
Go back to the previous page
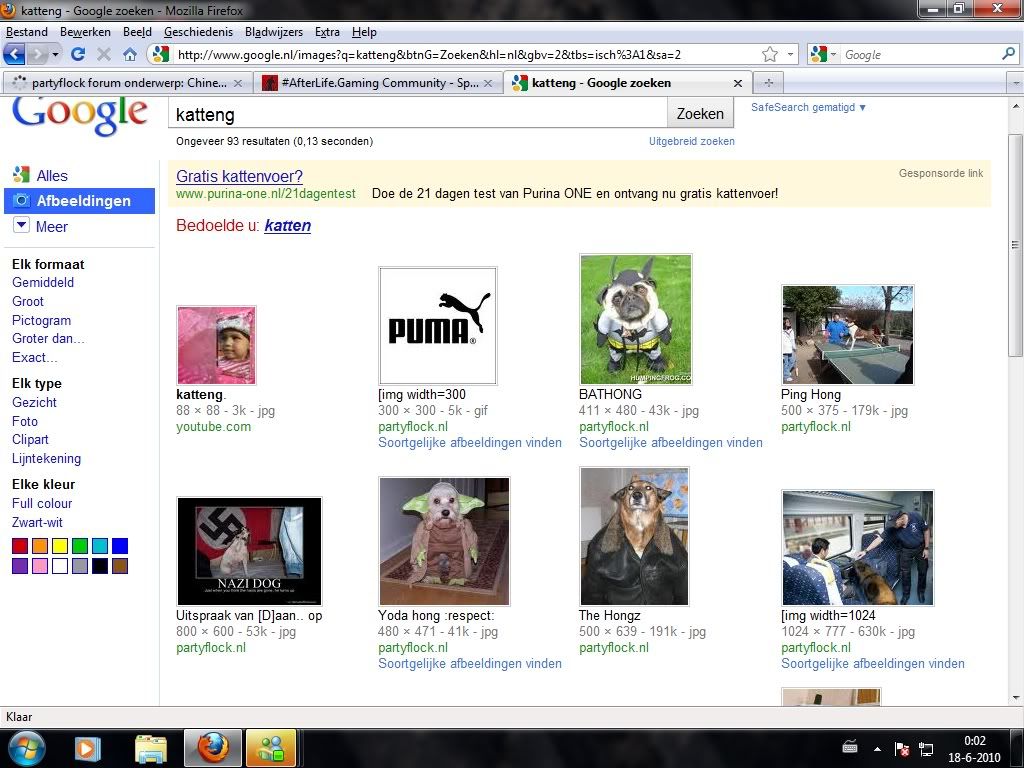pos(14,54)
